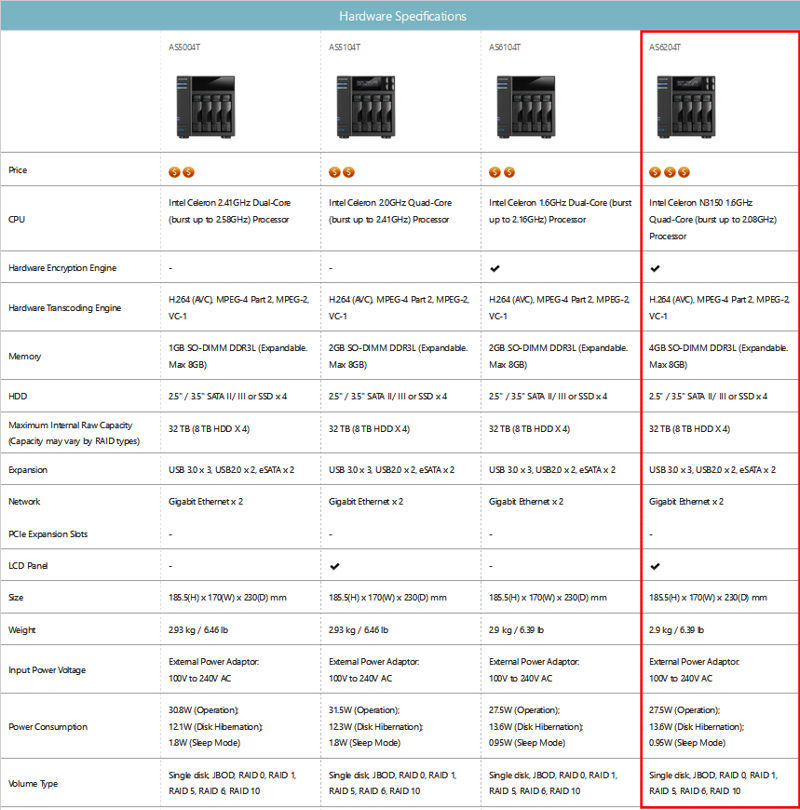This screenshot has height=810, width=800.
Task: Click AS5004T H.264 transcoding cell
Action: tap(239, 308)
